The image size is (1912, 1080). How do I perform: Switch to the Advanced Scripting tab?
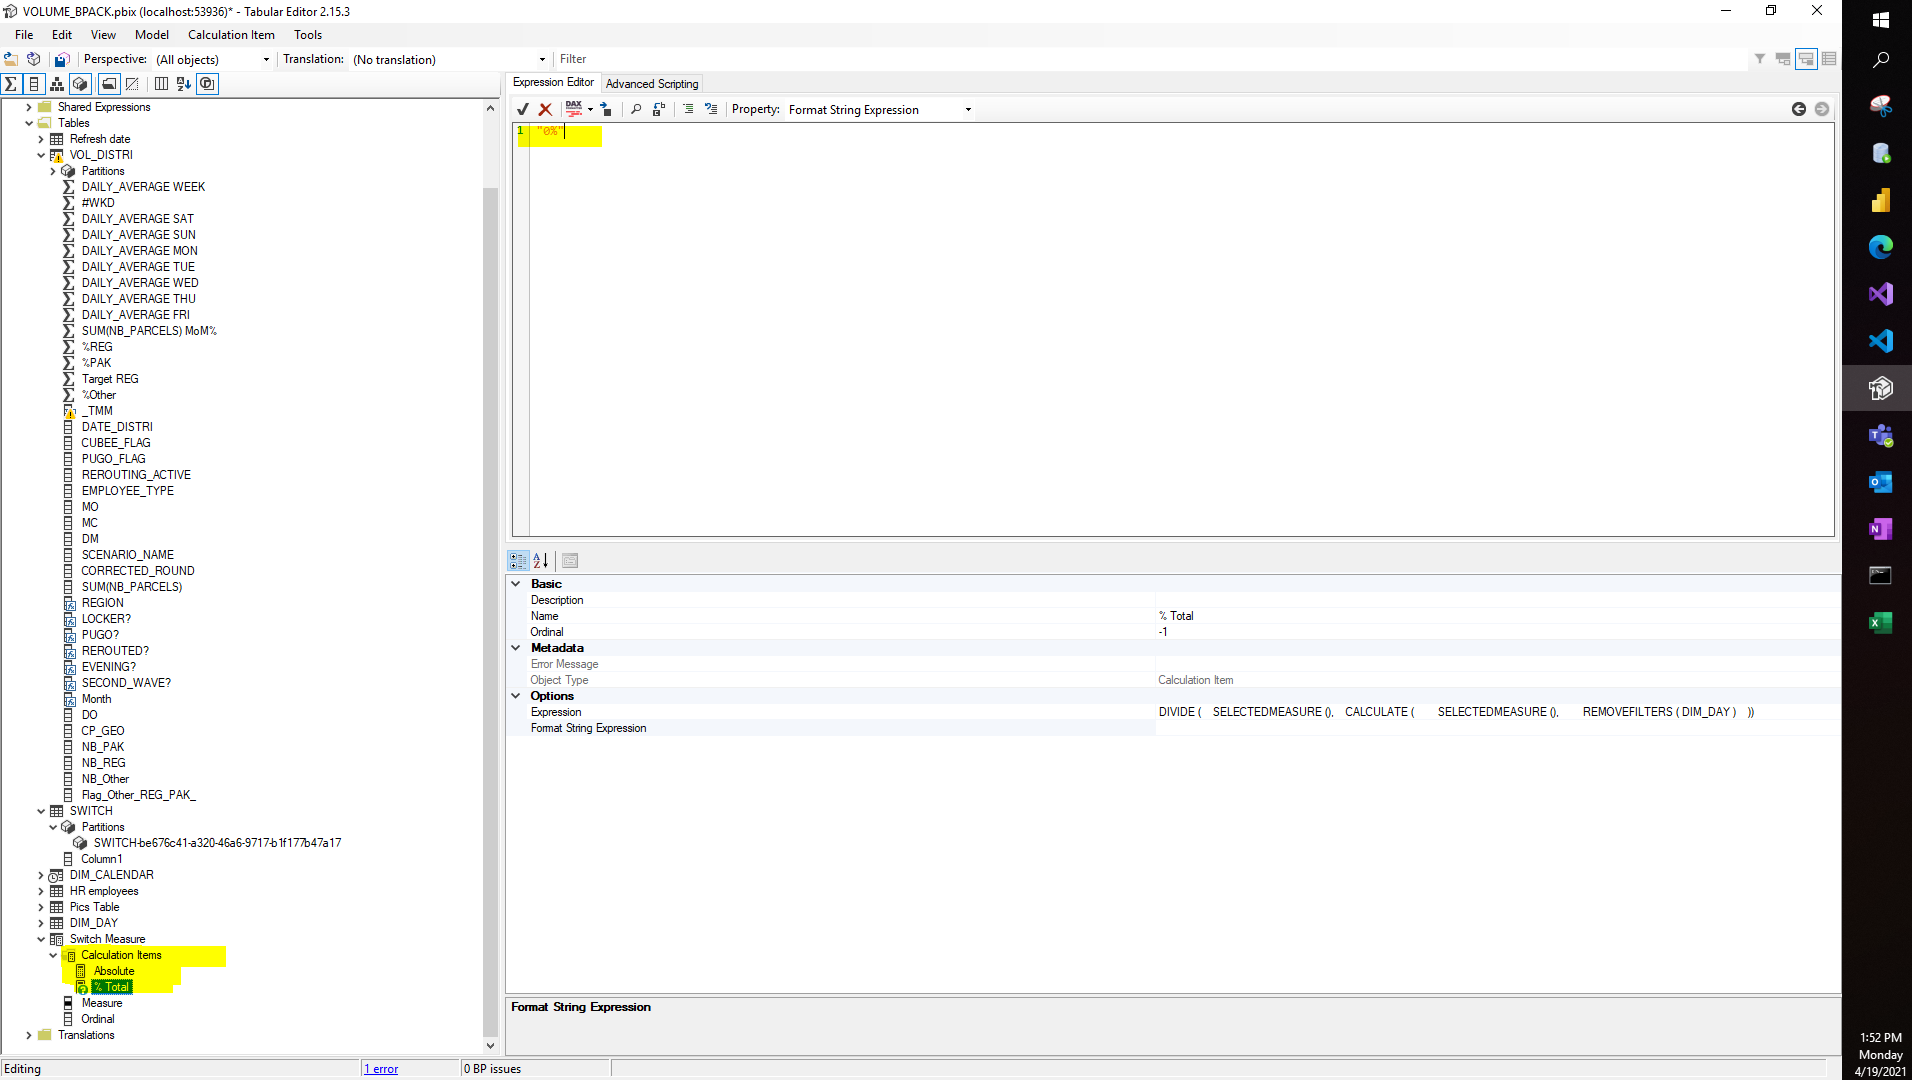pos(652,84)
